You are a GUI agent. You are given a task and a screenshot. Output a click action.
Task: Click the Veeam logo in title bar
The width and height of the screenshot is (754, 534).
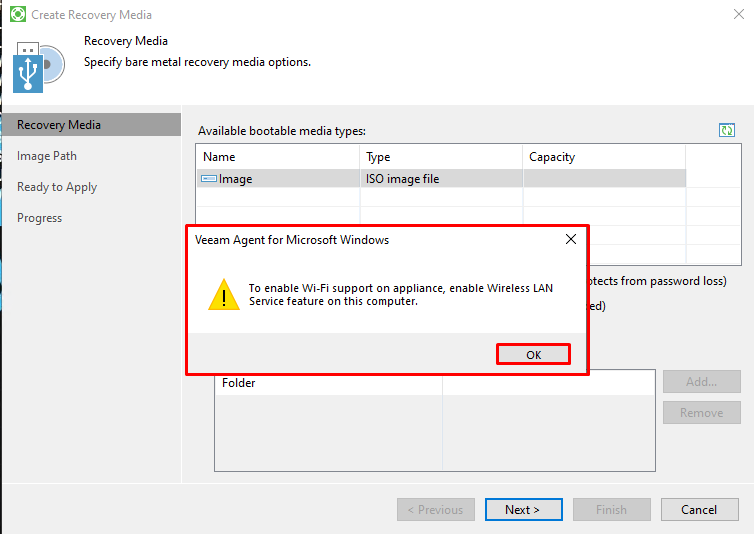pyautogui.click(x=18, y=14)
